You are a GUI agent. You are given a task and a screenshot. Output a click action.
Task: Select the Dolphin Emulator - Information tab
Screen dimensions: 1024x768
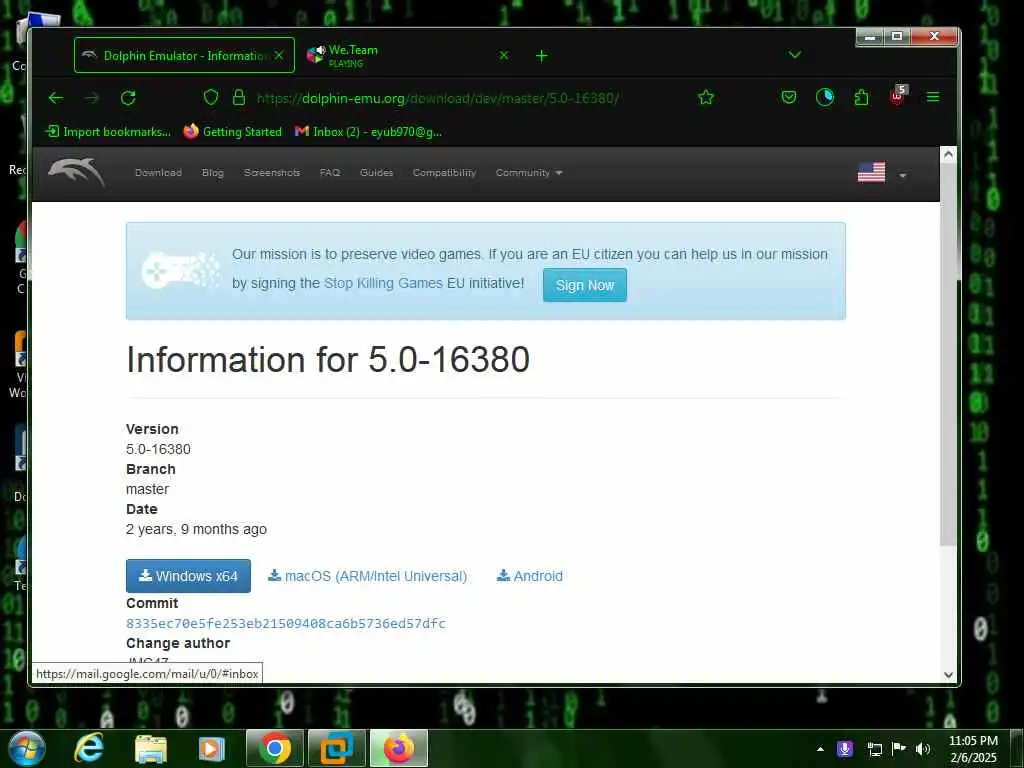tap(184, 56)
